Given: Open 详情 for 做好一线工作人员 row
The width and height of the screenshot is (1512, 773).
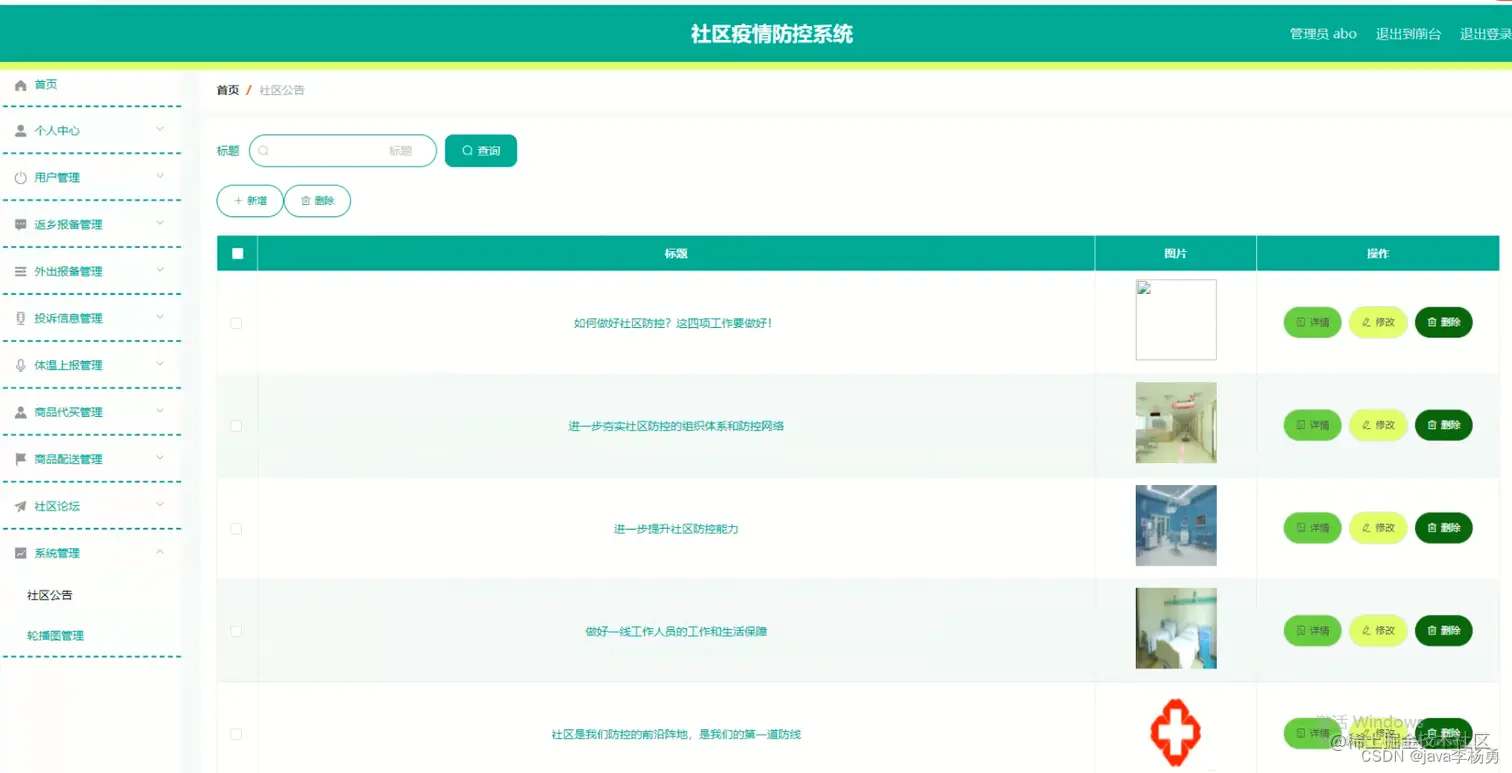Looking at the screenshot, I should point(1312,631).
